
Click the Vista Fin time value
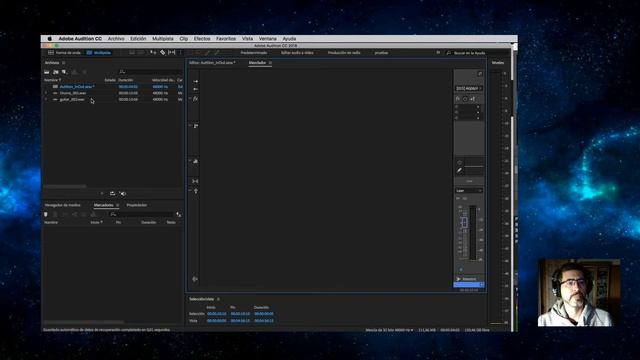pyautogui.click(x=240, y=321)
